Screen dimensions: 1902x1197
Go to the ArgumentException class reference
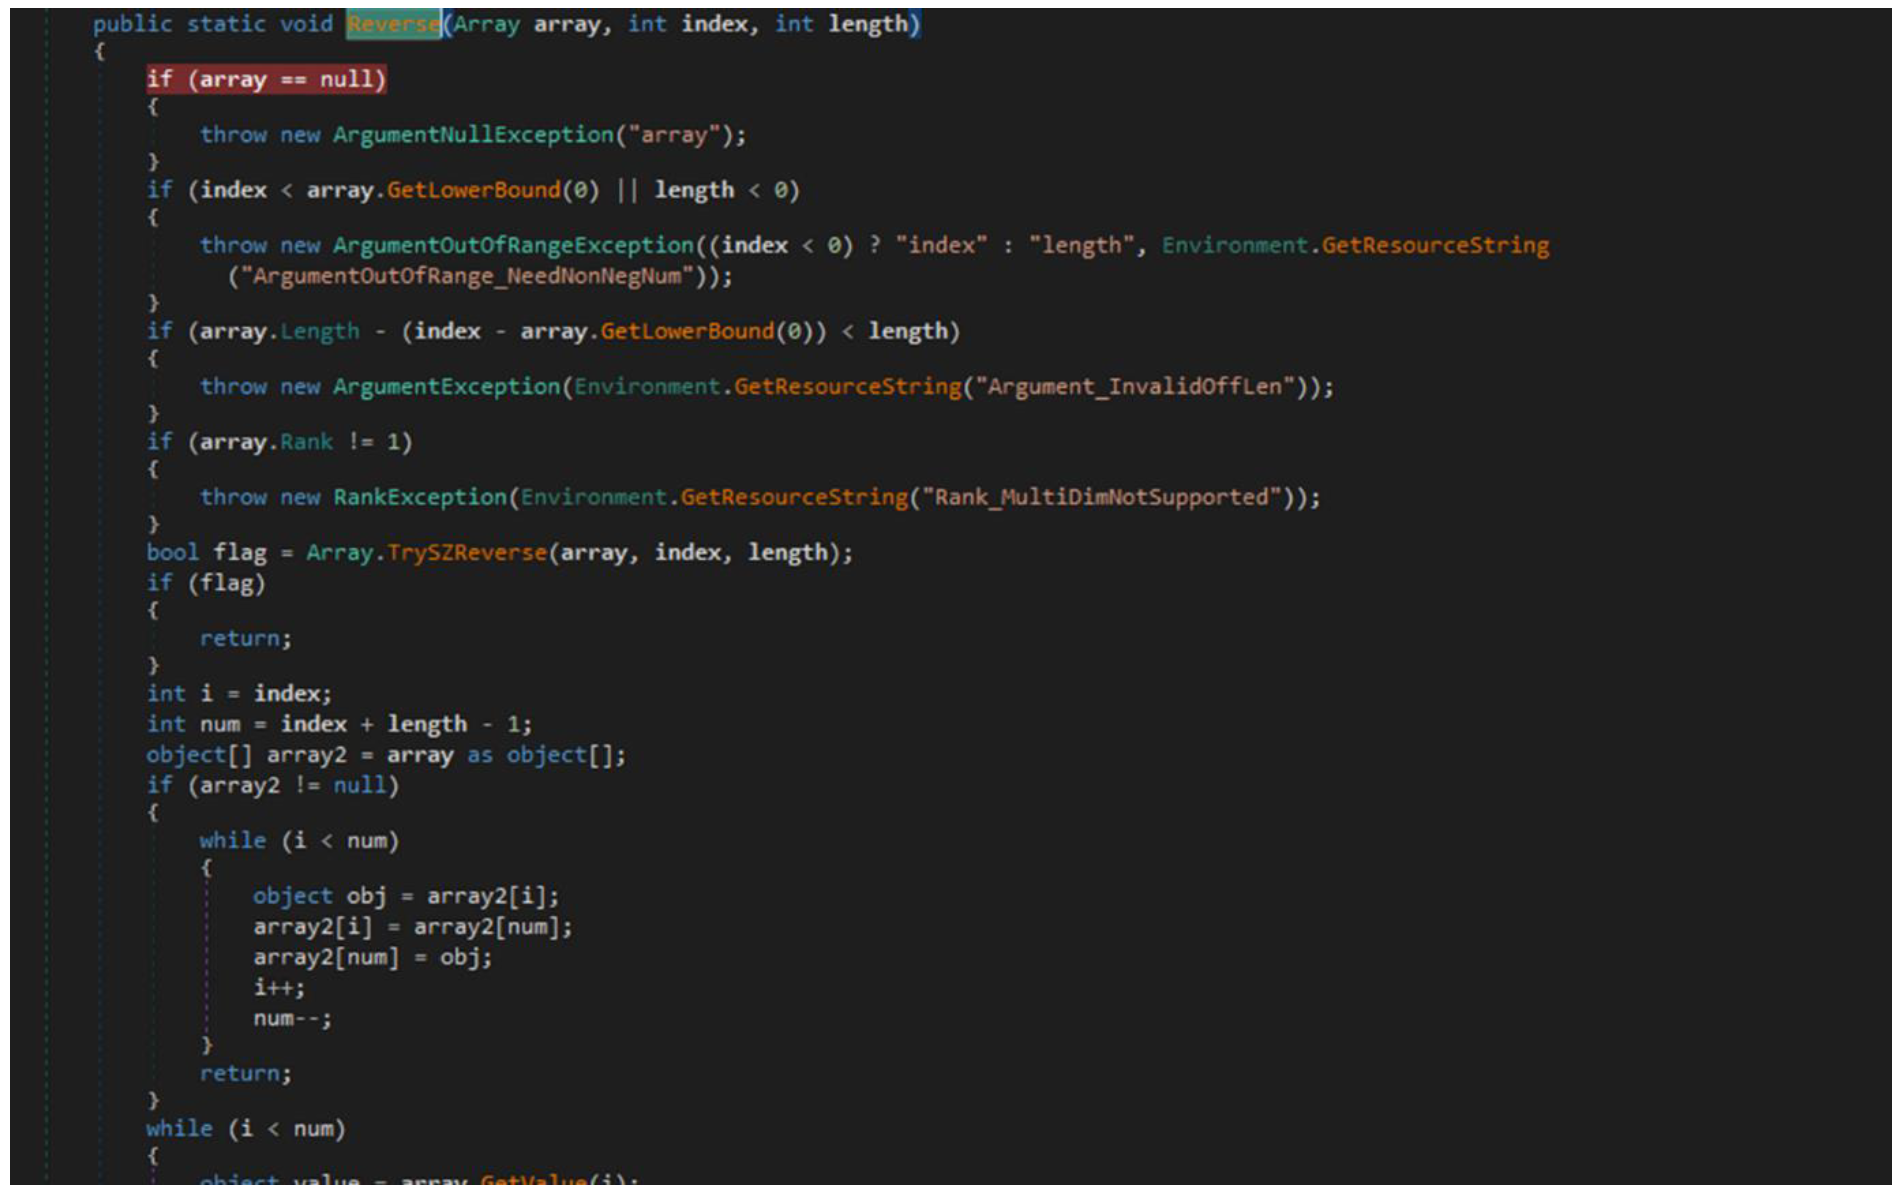click(x=446, y=387)
